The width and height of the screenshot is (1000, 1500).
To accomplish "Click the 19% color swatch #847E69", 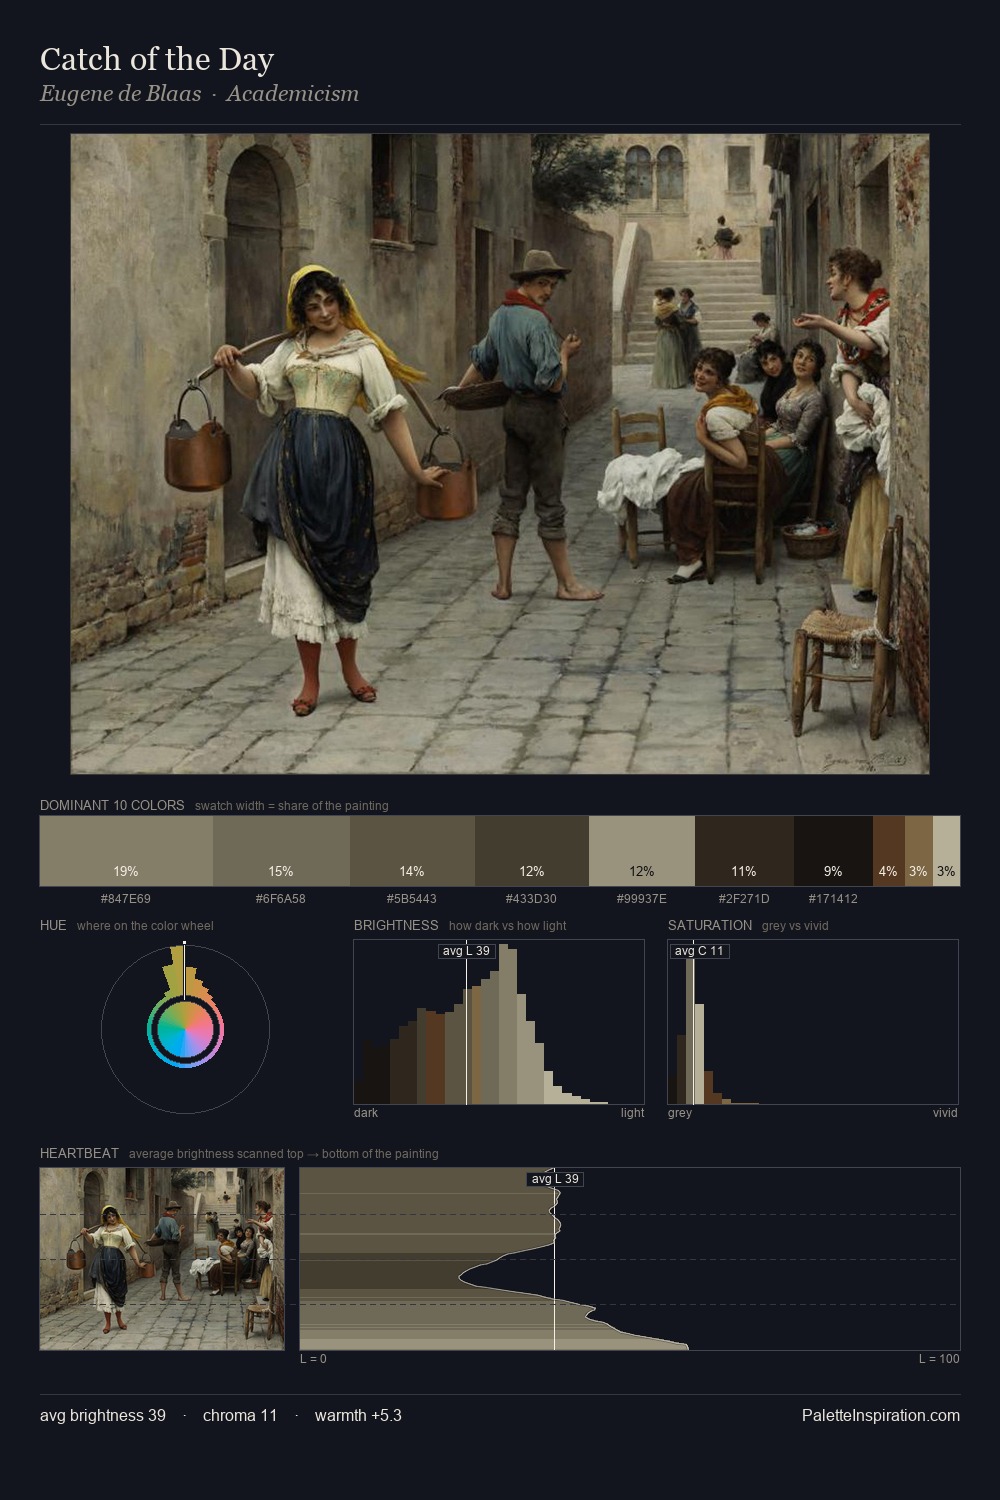I will pyautogui.click(x=126, y=851).
